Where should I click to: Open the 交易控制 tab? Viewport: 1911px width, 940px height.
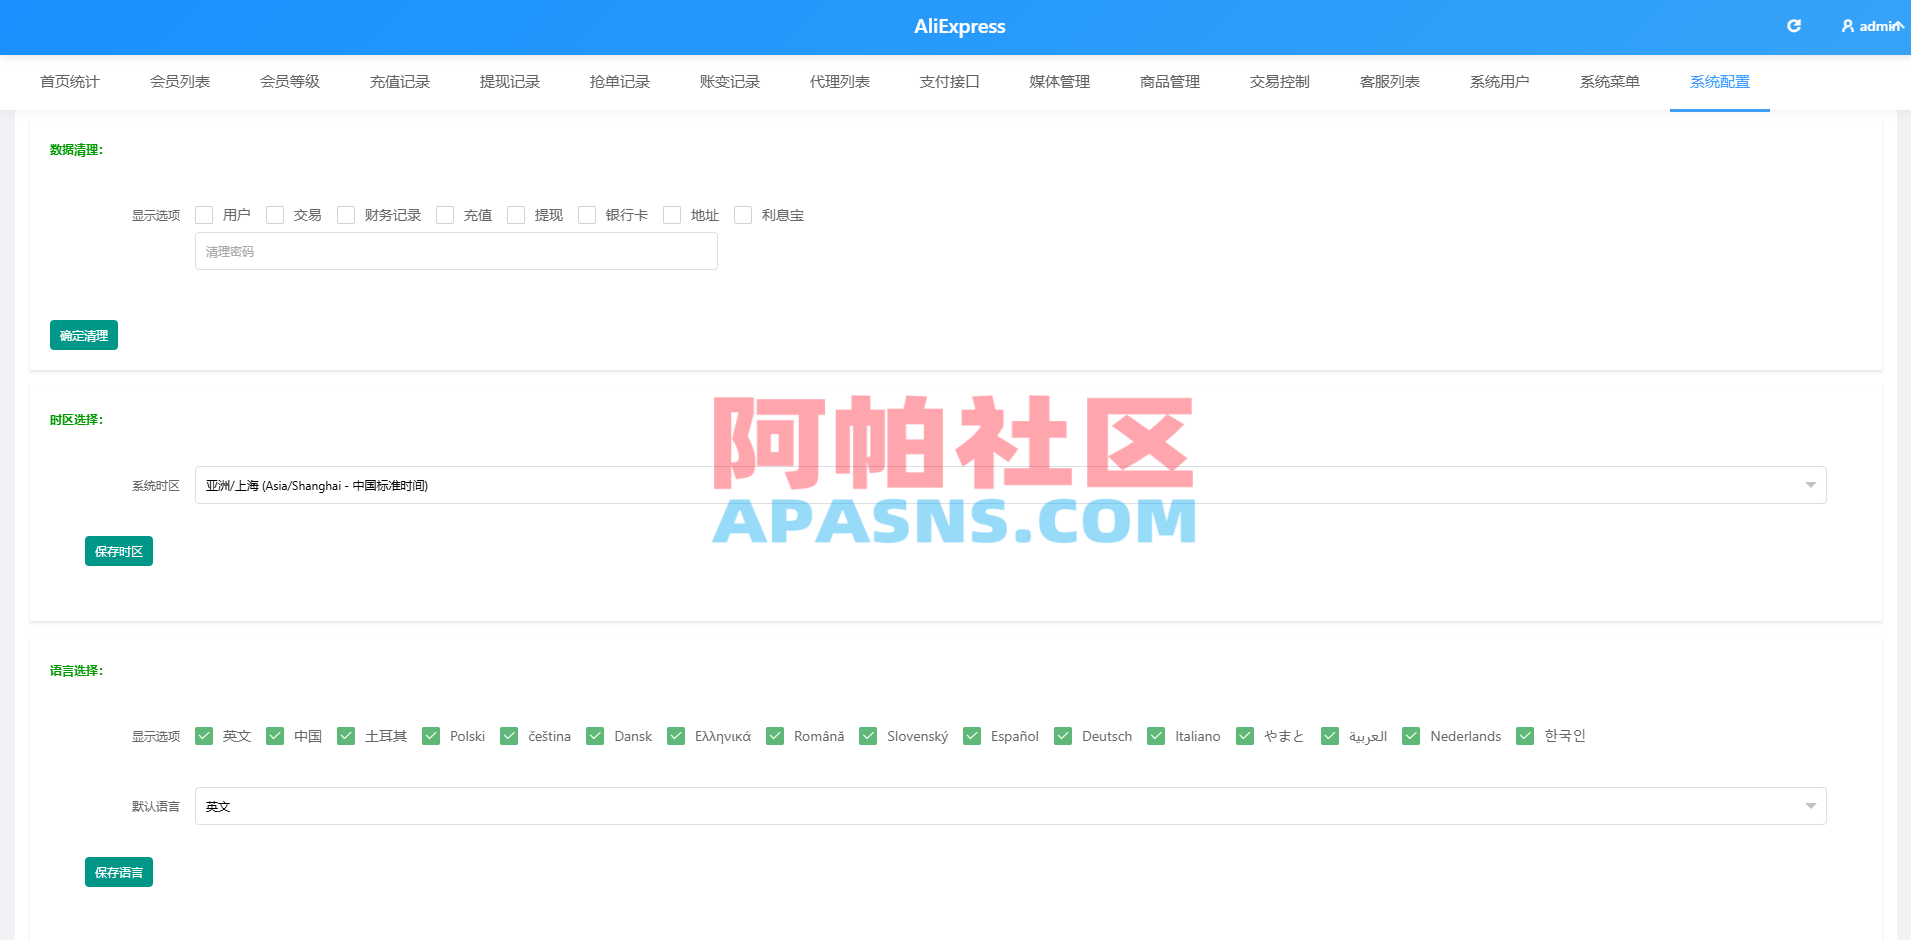click(1280, 82)
